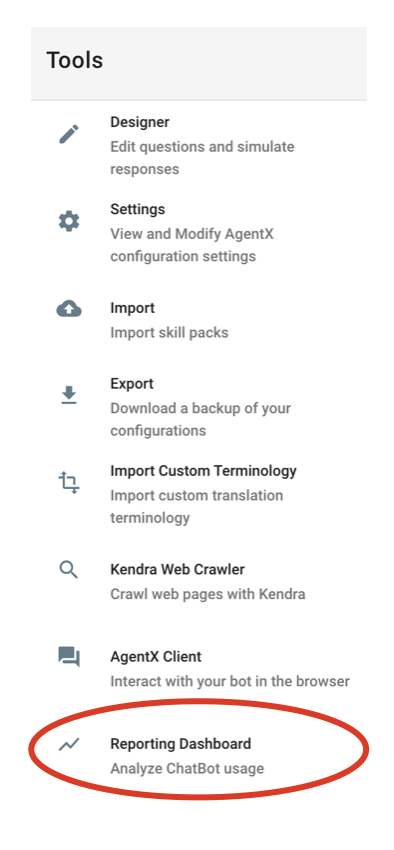This screenshot has height=850, width=394.
Task: Click the trend line Reporting Dashboard icon
Action: coord(69,745)
